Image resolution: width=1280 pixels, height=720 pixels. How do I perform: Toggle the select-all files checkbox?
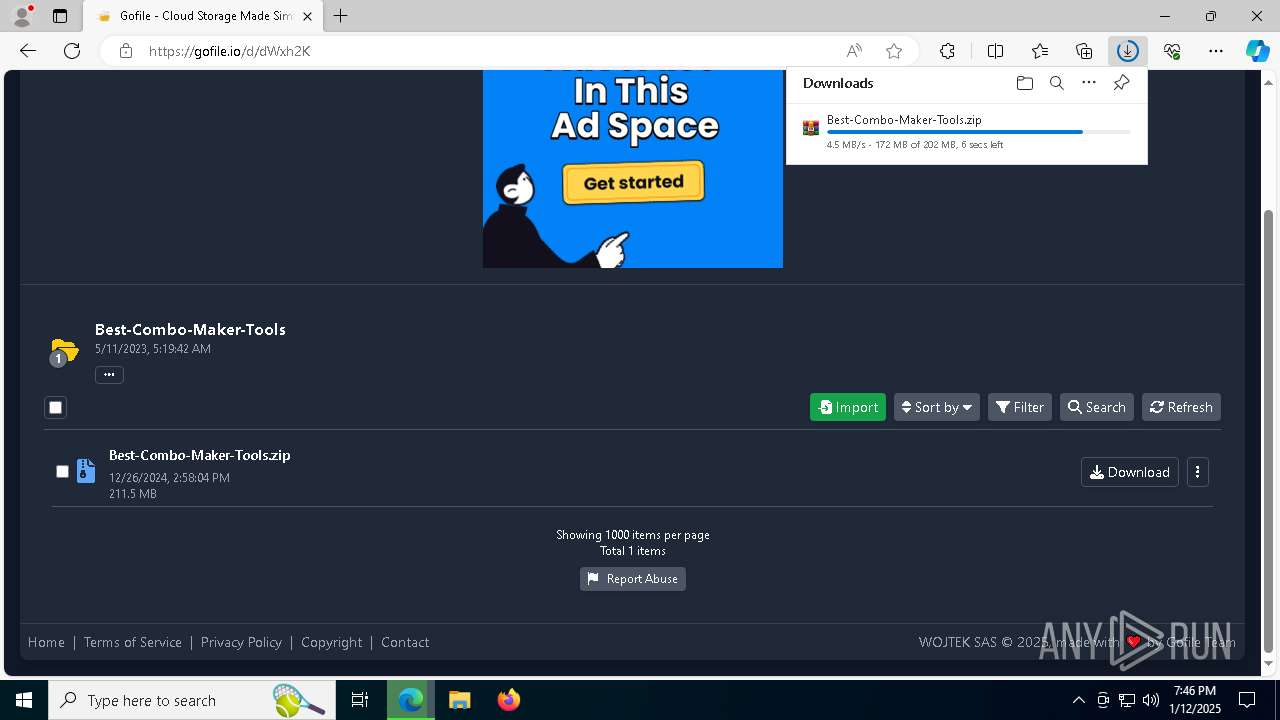(x=55, y=407)
